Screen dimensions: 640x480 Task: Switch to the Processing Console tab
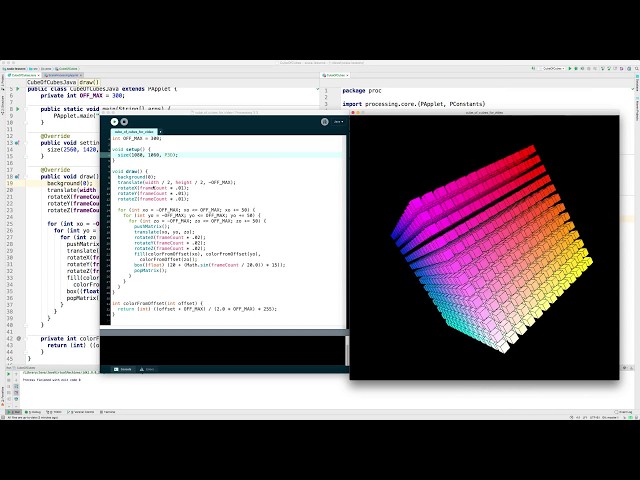click(123, 369)
